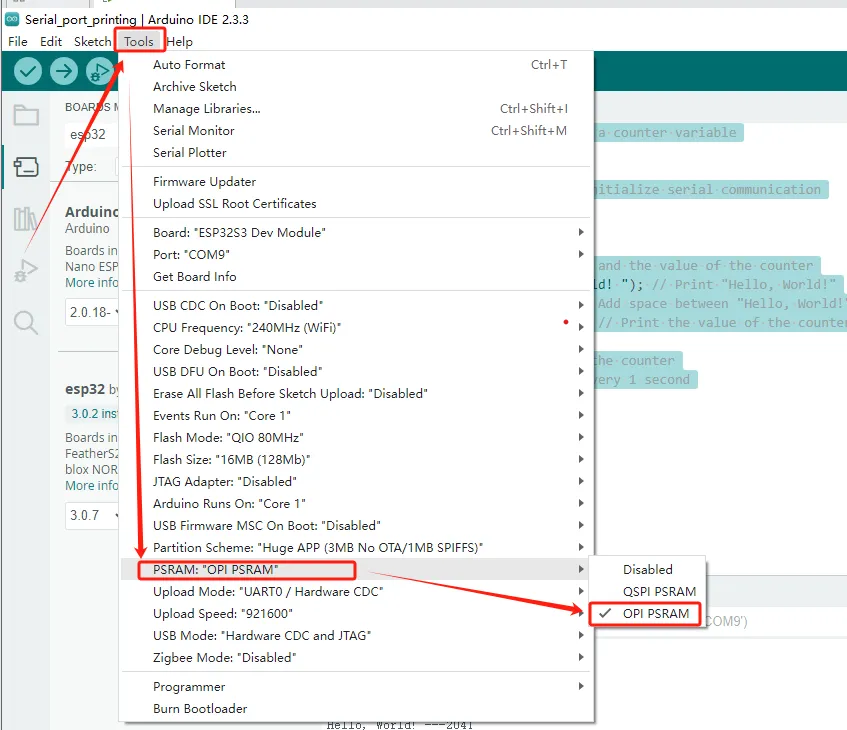Open More info link under esp32 boards

(91, 486)
